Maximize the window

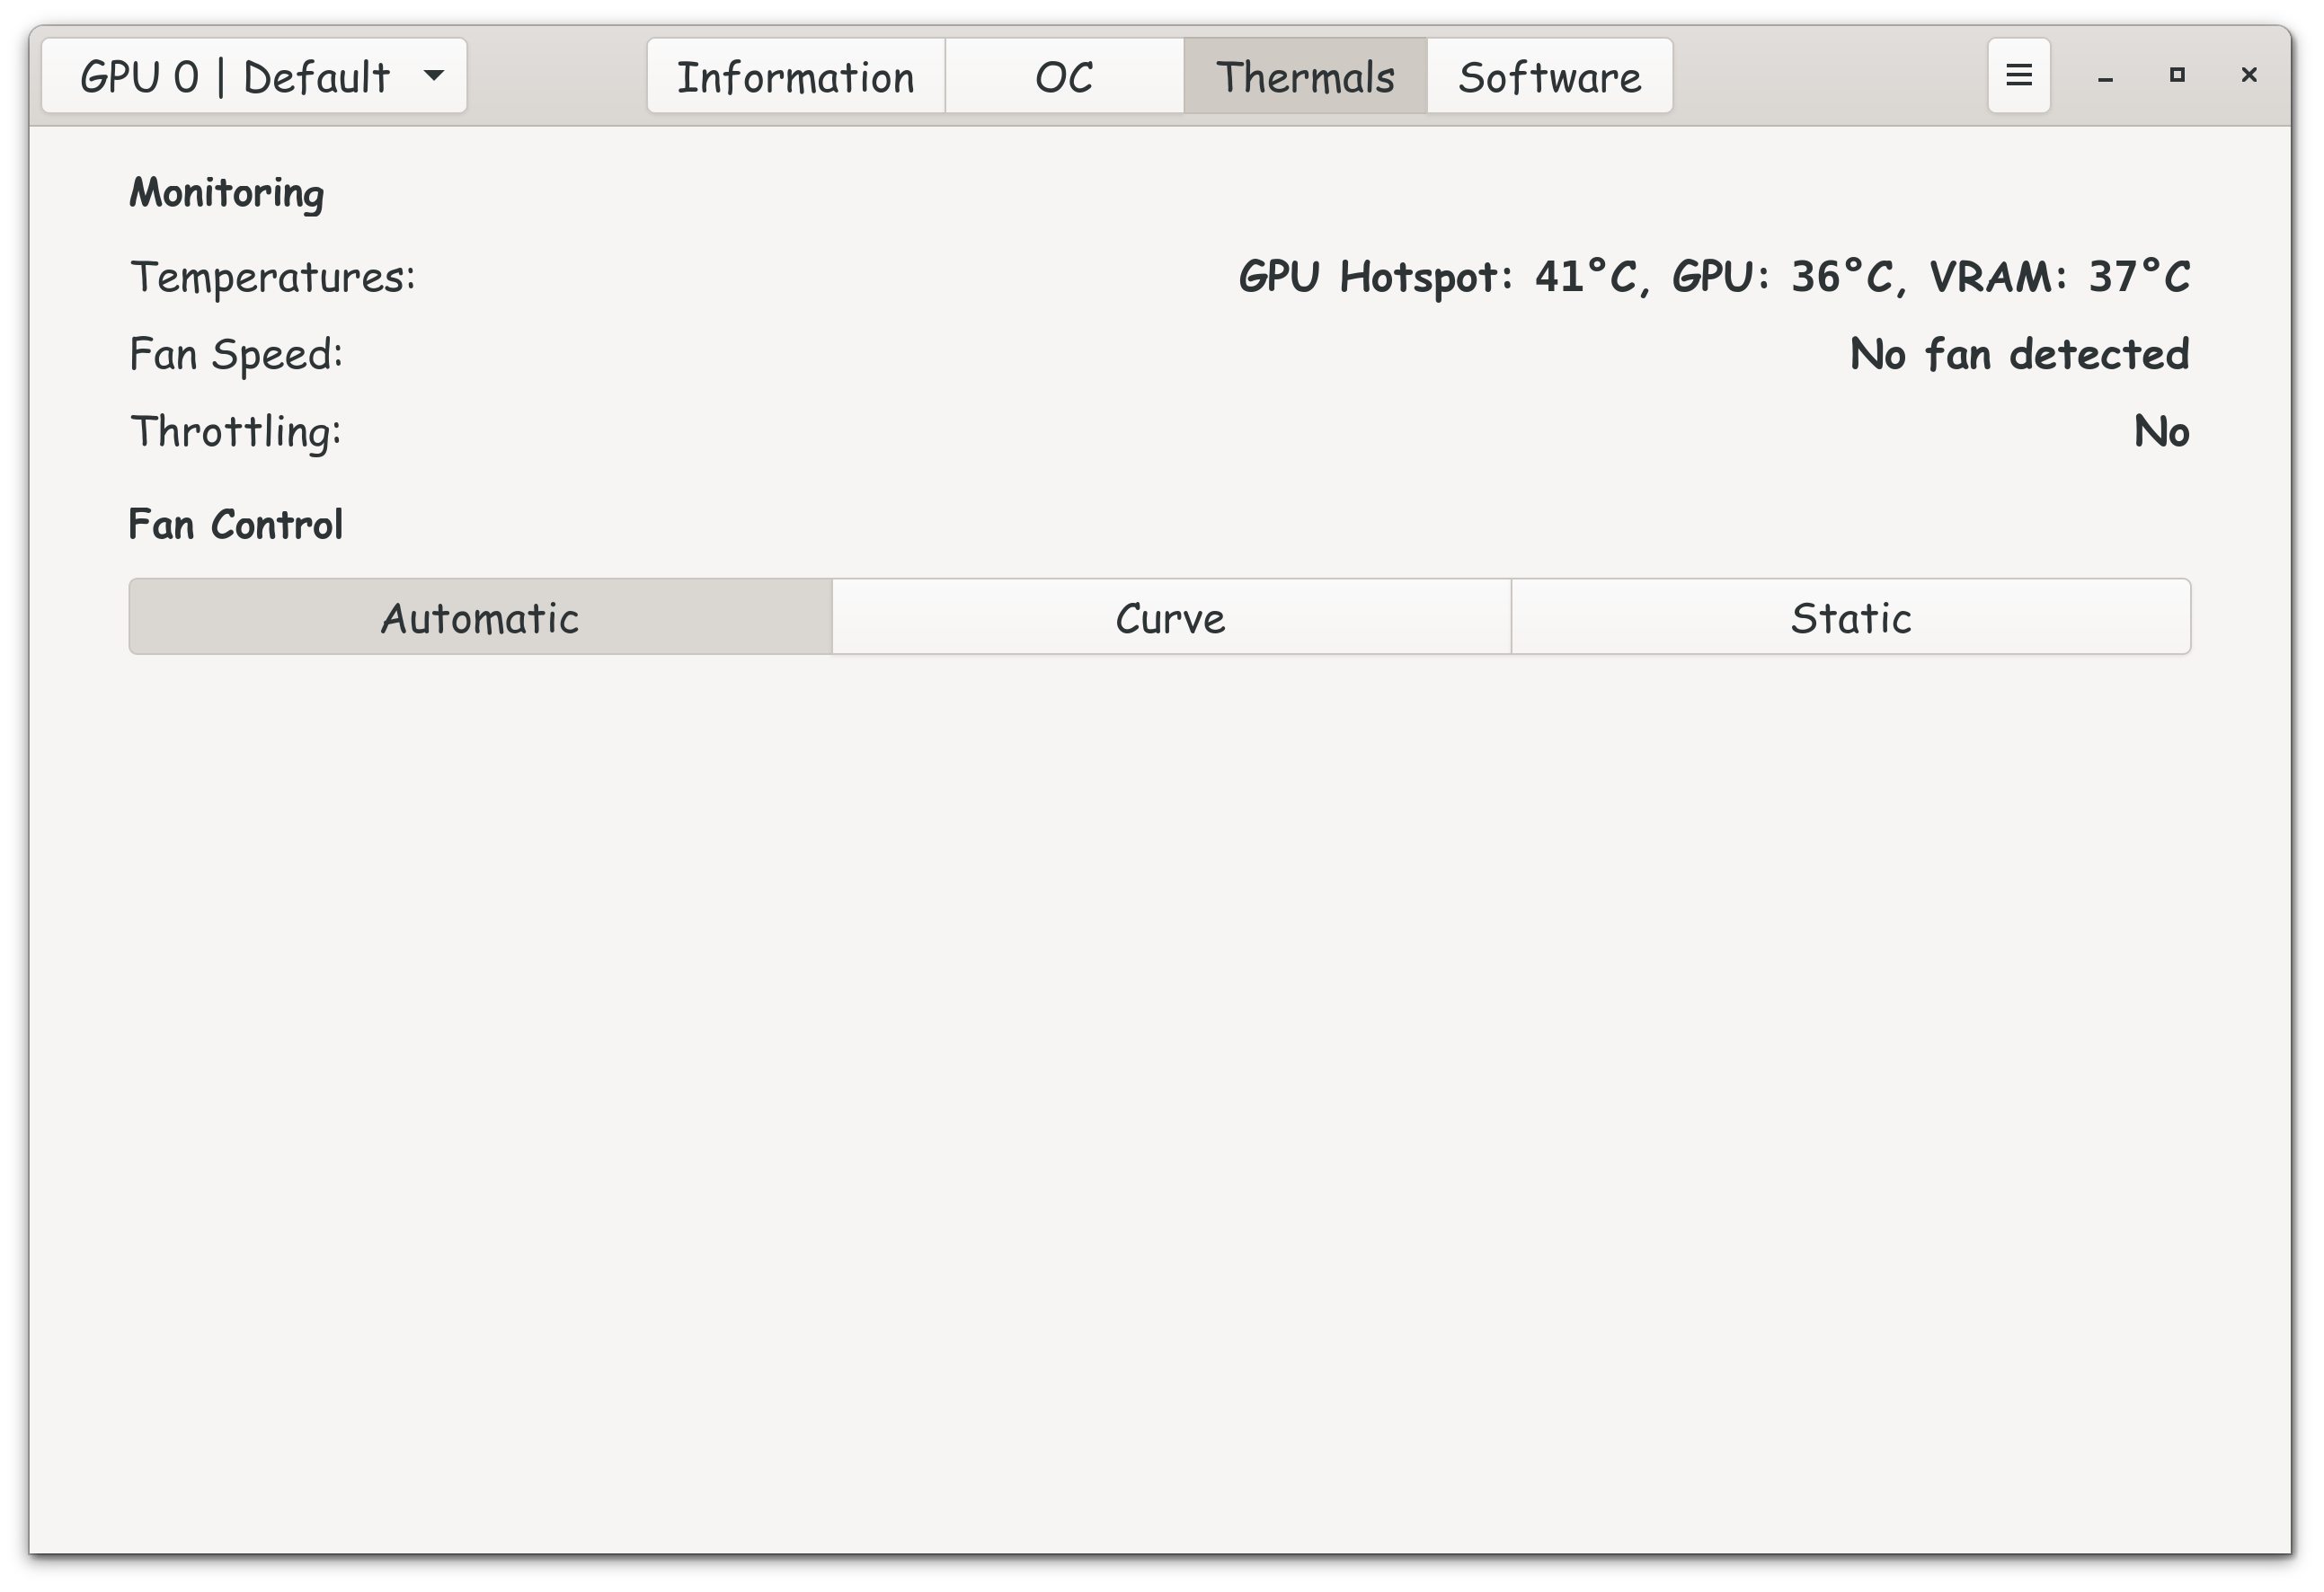[2177, 75]
